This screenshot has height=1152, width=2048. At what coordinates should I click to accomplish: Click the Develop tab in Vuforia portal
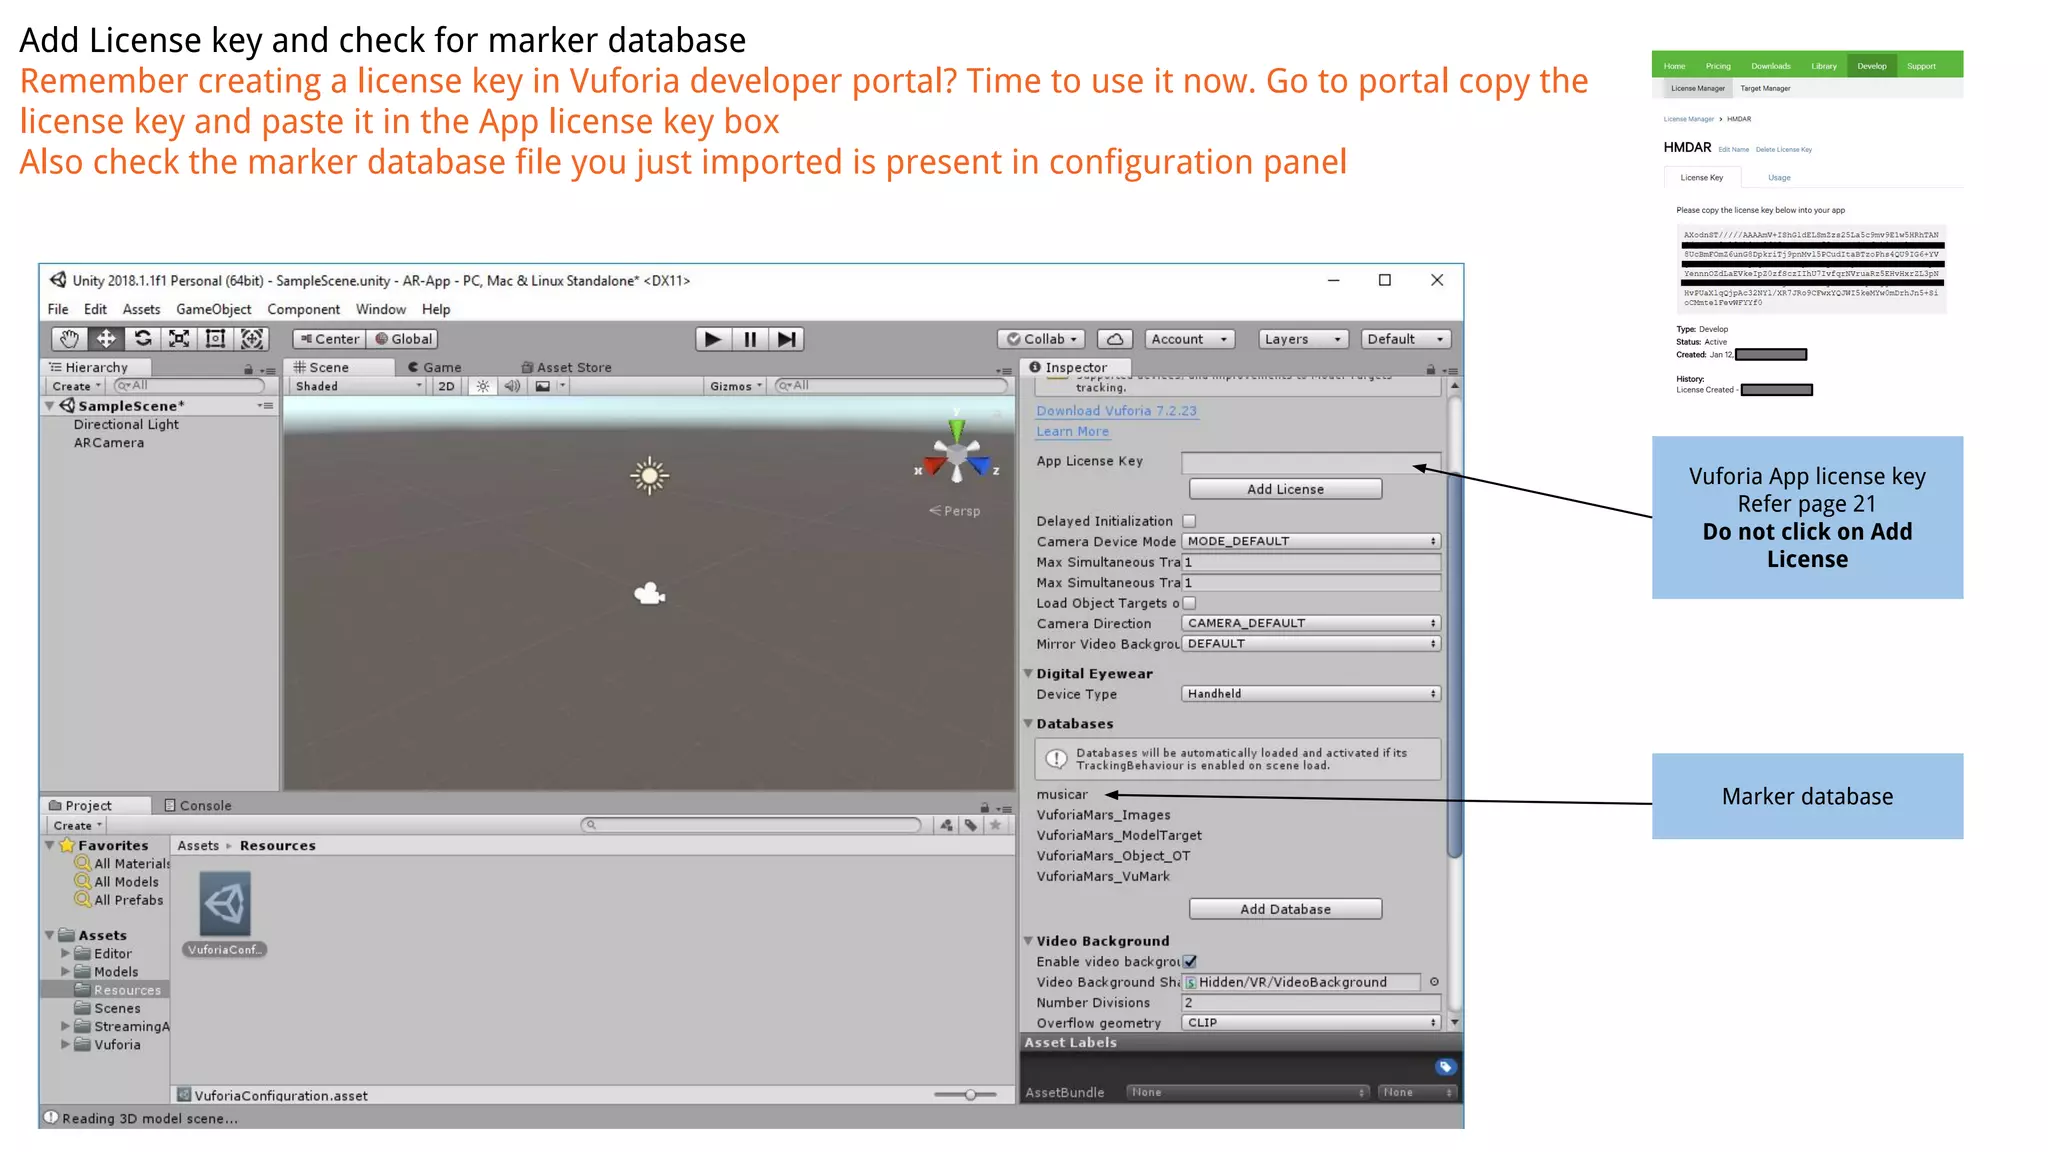(1871, 66)
